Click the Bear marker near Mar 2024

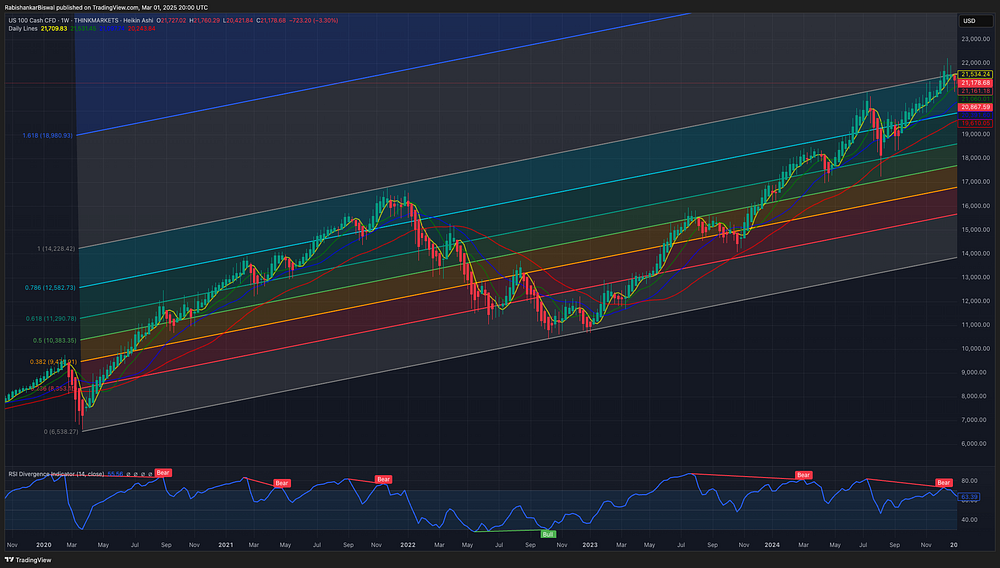point(804,475)
